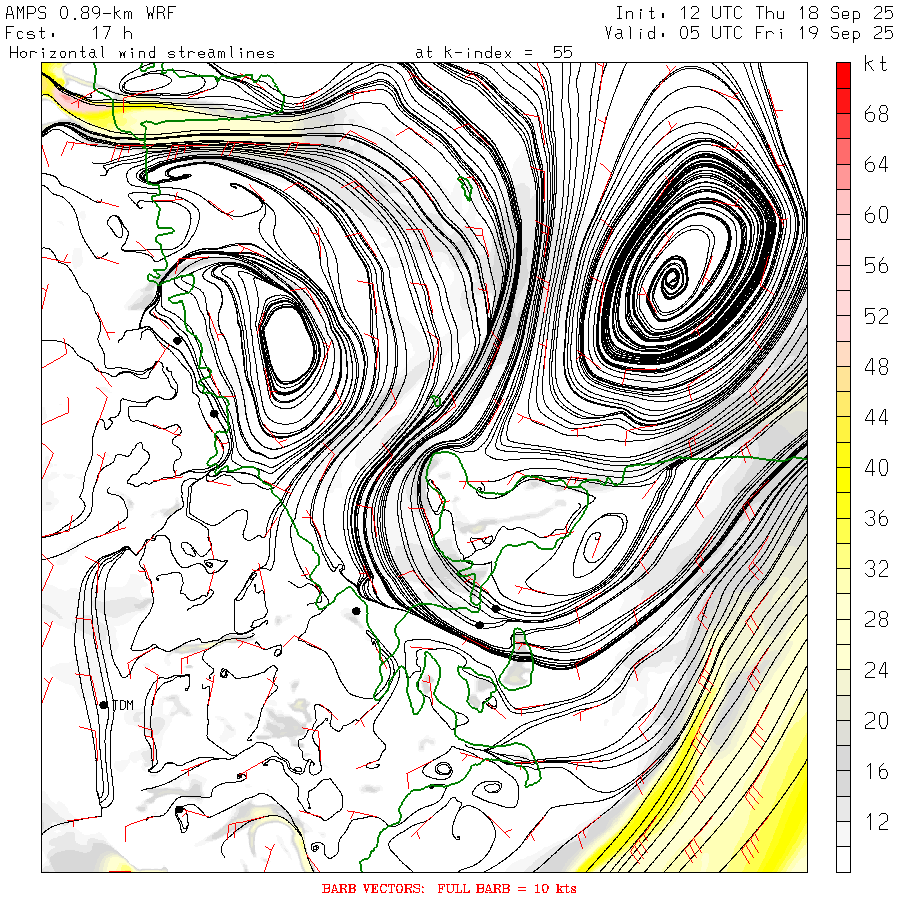Click the '28' label on color scale
This screenshot has height=900, width=900.
pyautogui.click(x=876, y=620)
